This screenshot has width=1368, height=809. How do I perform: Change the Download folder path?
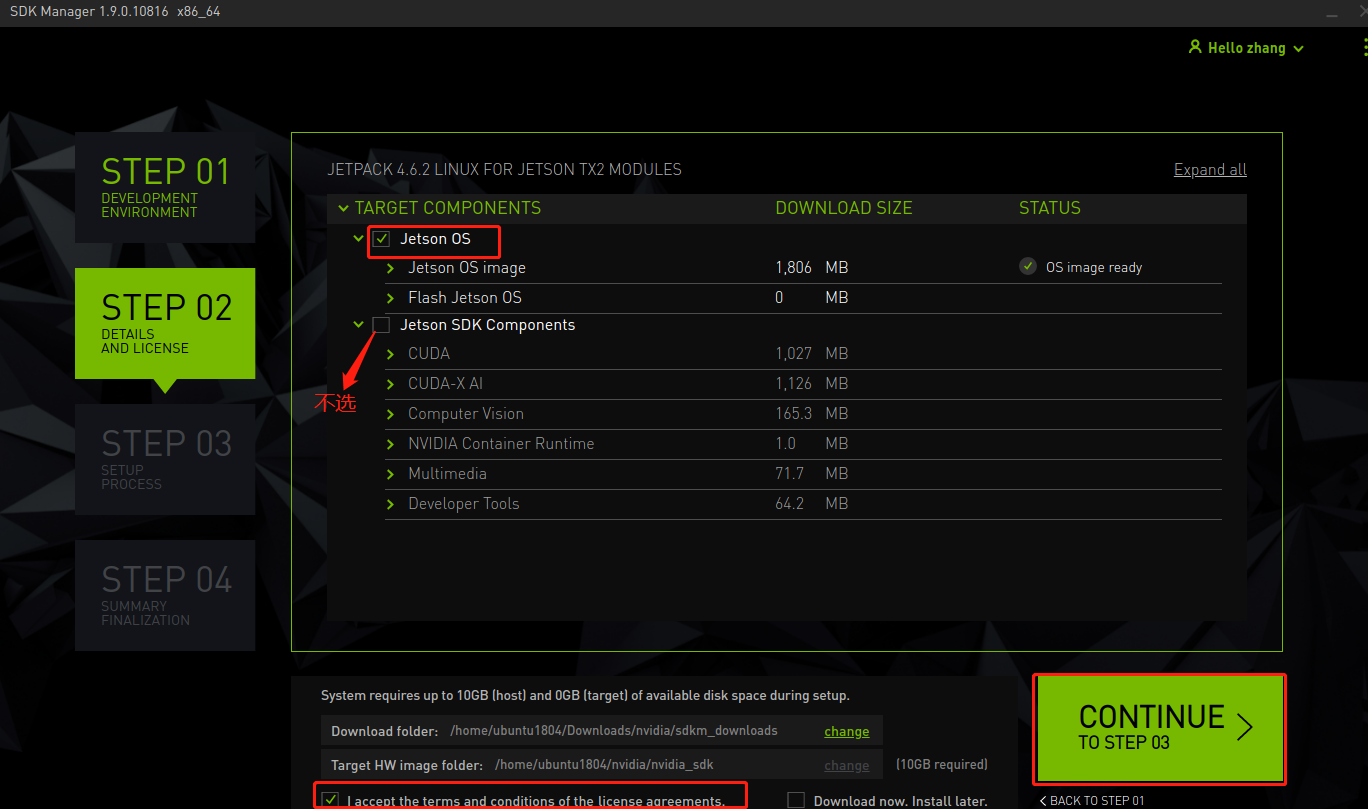(x=846, y=731)
